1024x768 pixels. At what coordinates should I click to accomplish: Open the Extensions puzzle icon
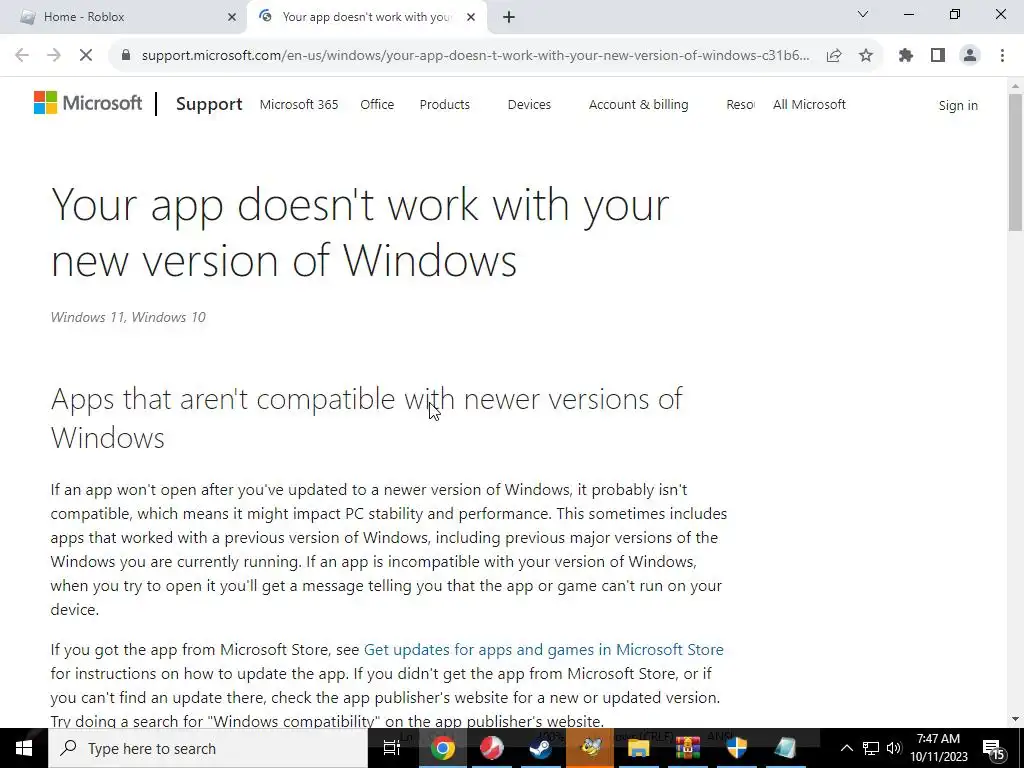(906, 56)
